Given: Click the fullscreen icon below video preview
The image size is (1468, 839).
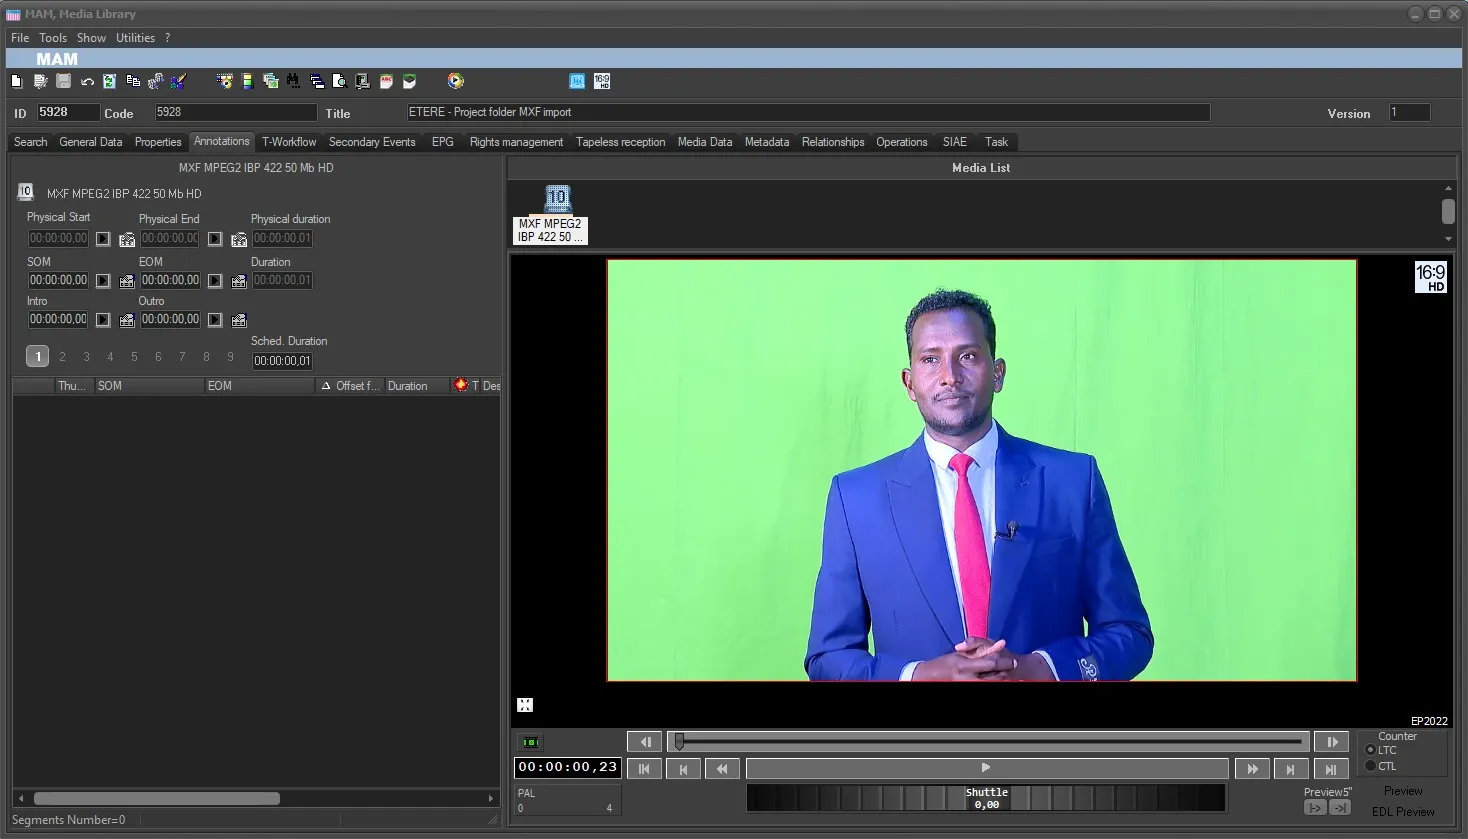Looking at the screenshot, I should (525, 705).
